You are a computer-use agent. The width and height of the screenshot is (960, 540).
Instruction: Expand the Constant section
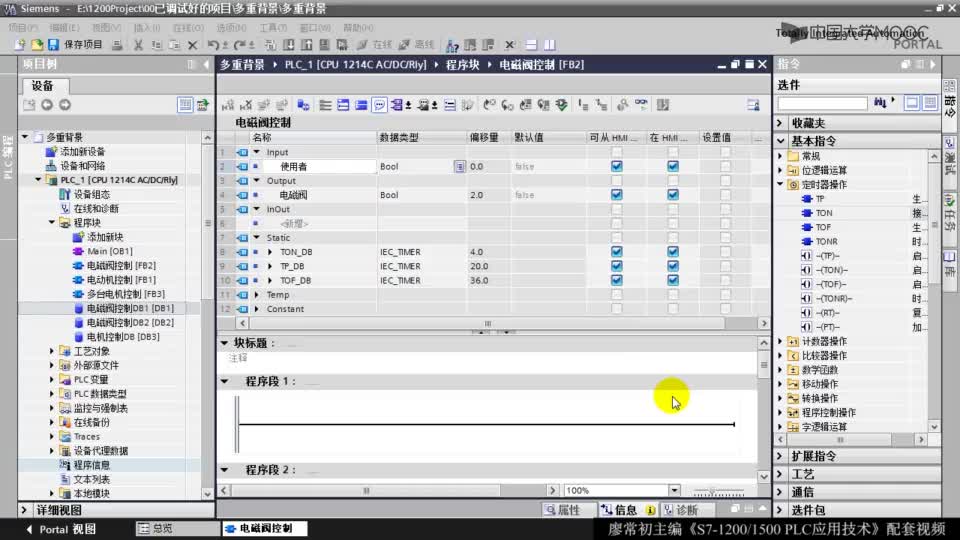tap(257, 309)
